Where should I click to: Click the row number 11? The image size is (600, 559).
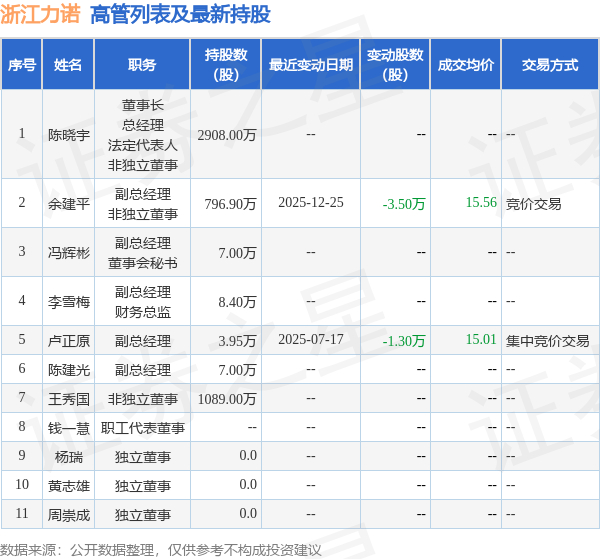(x=22, y=513)
